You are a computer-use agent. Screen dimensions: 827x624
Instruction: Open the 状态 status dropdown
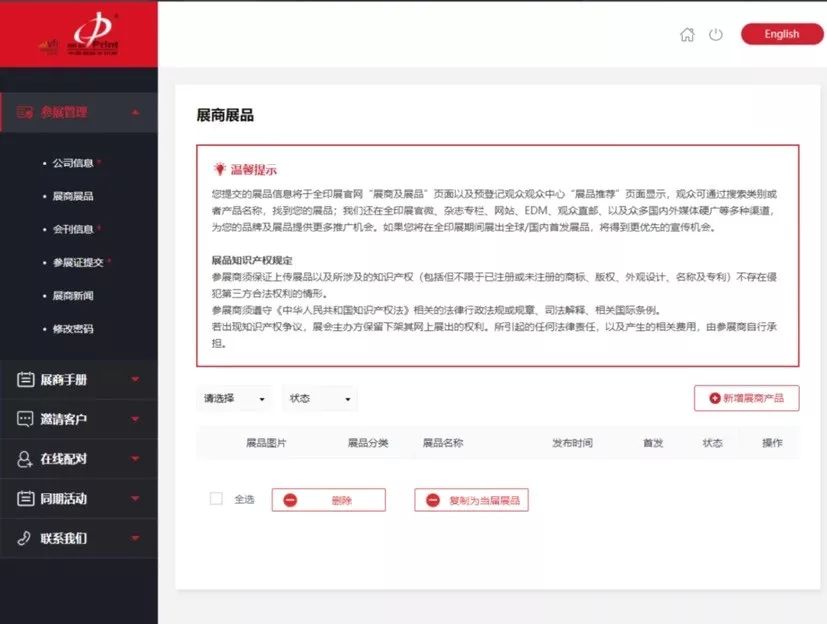320,398
